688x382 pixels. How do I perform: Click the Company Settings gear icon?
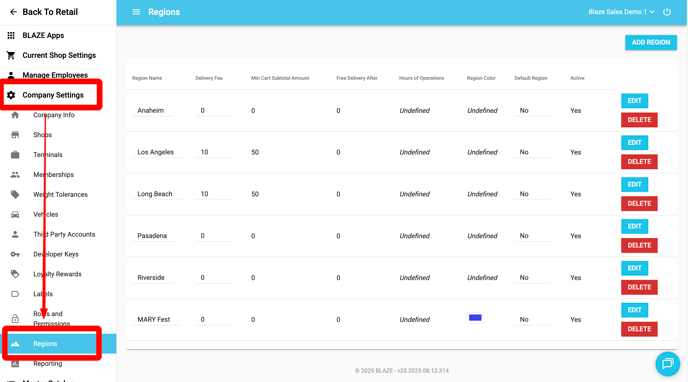click(11, 95)
